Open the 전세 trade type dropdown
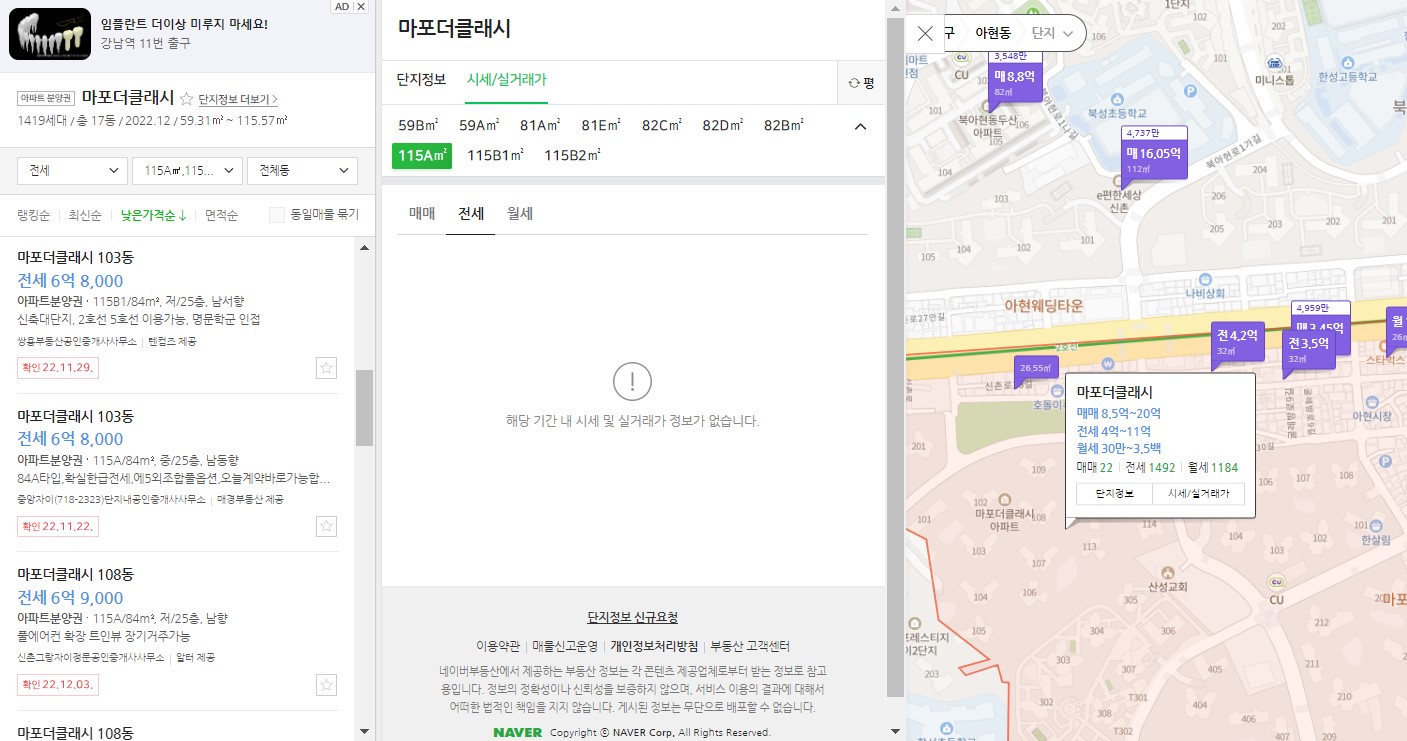The width and height of the screenshot is (1407, 741). (72, 171)
